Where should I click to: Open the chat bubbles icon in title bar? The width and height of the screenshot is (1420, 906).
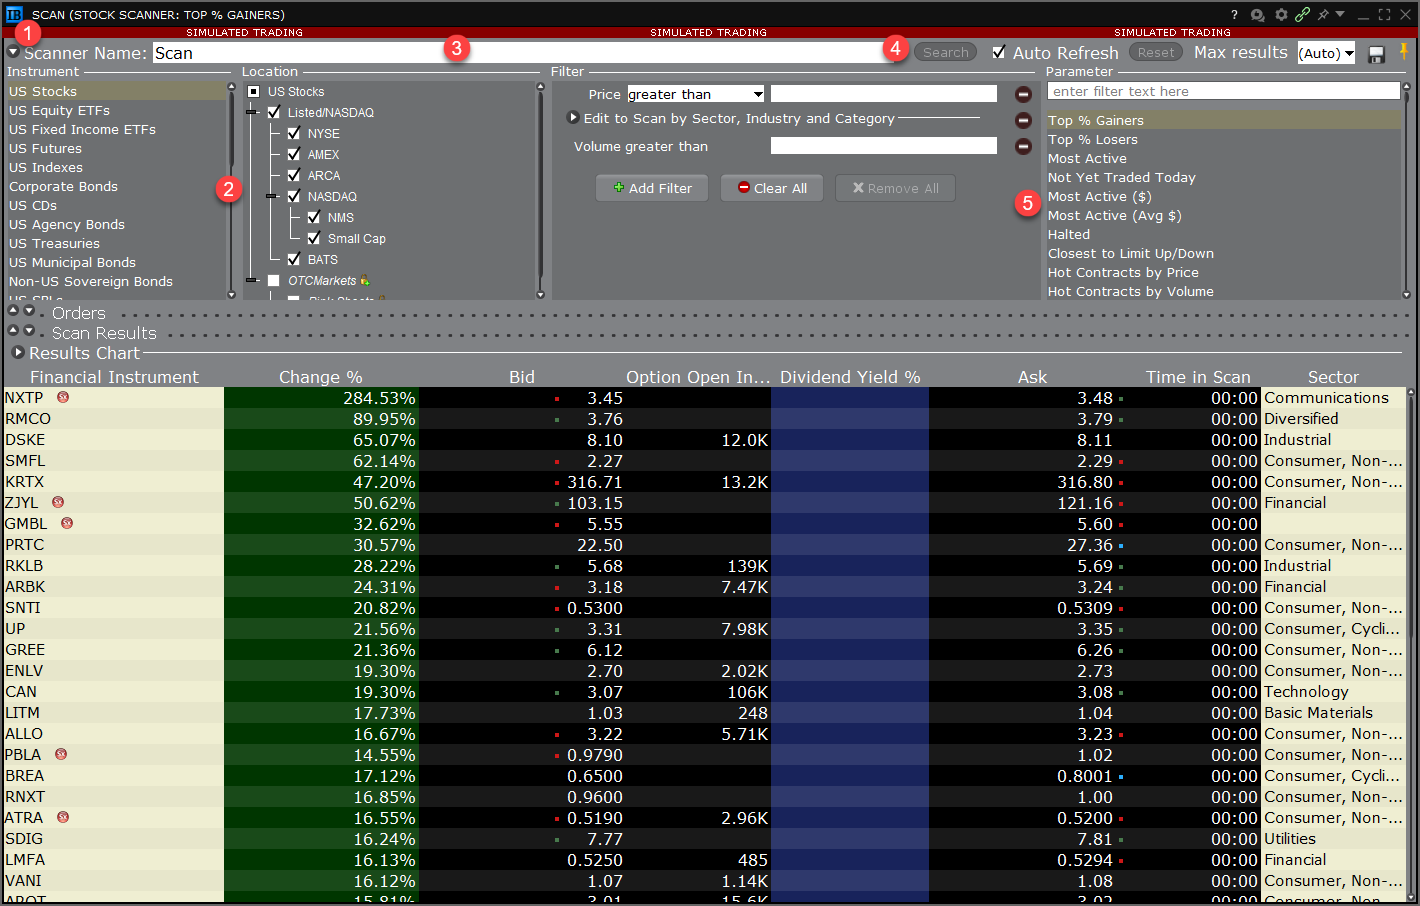click(1258, 15)
